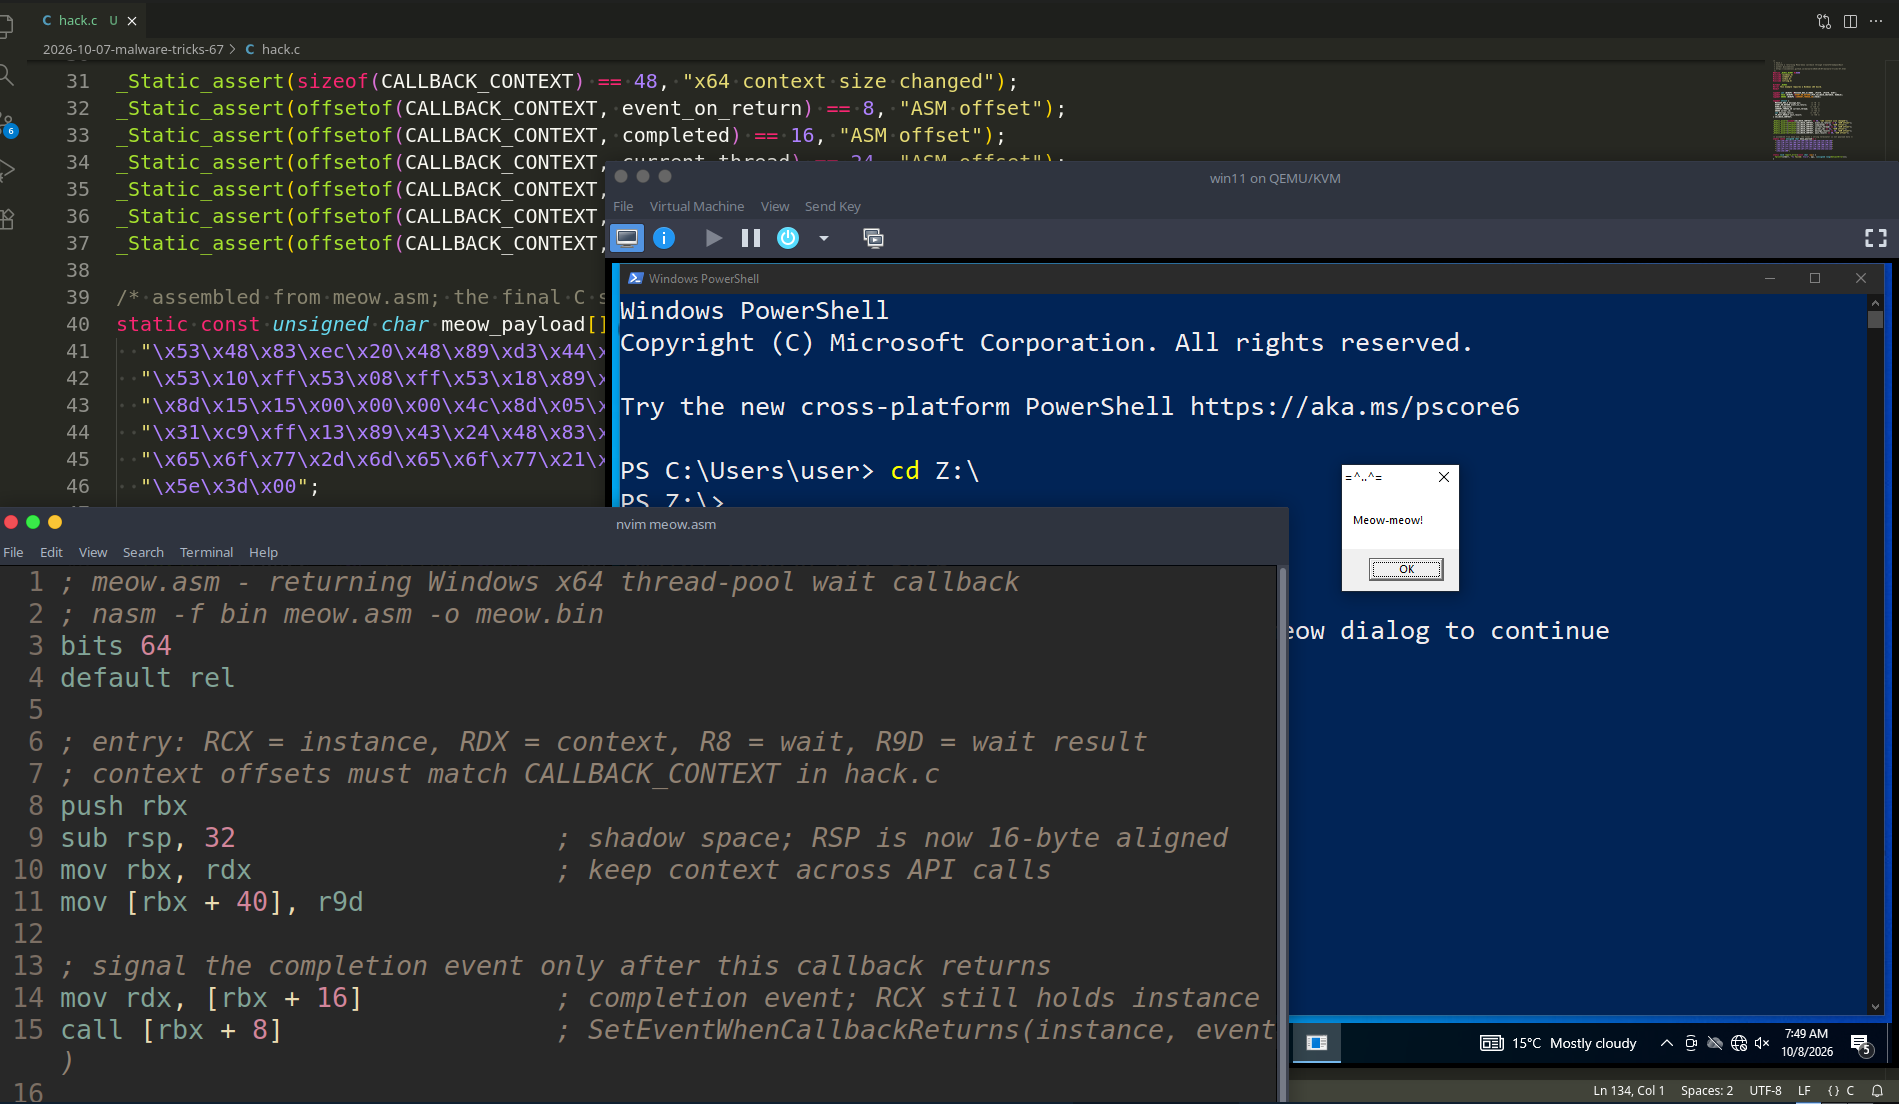Open editor More Actions ellipsis menu
The width and height of the screenshot is (1899, 1104).
1876,21
